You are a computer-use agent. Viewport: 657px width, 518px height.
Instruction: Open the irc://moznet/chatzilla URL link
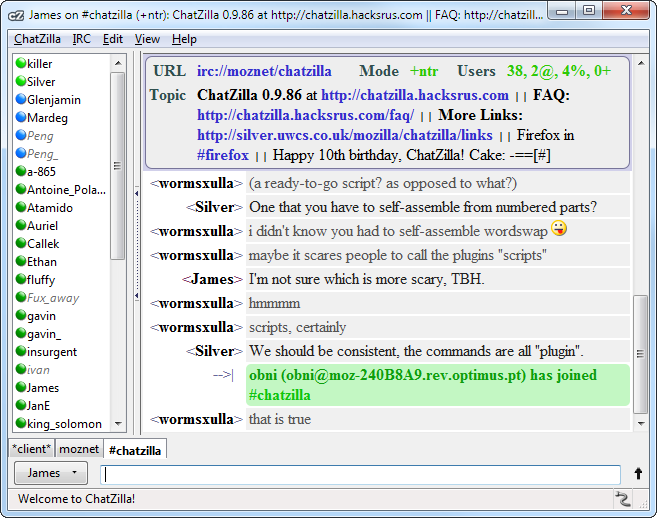tap(265, 72)
